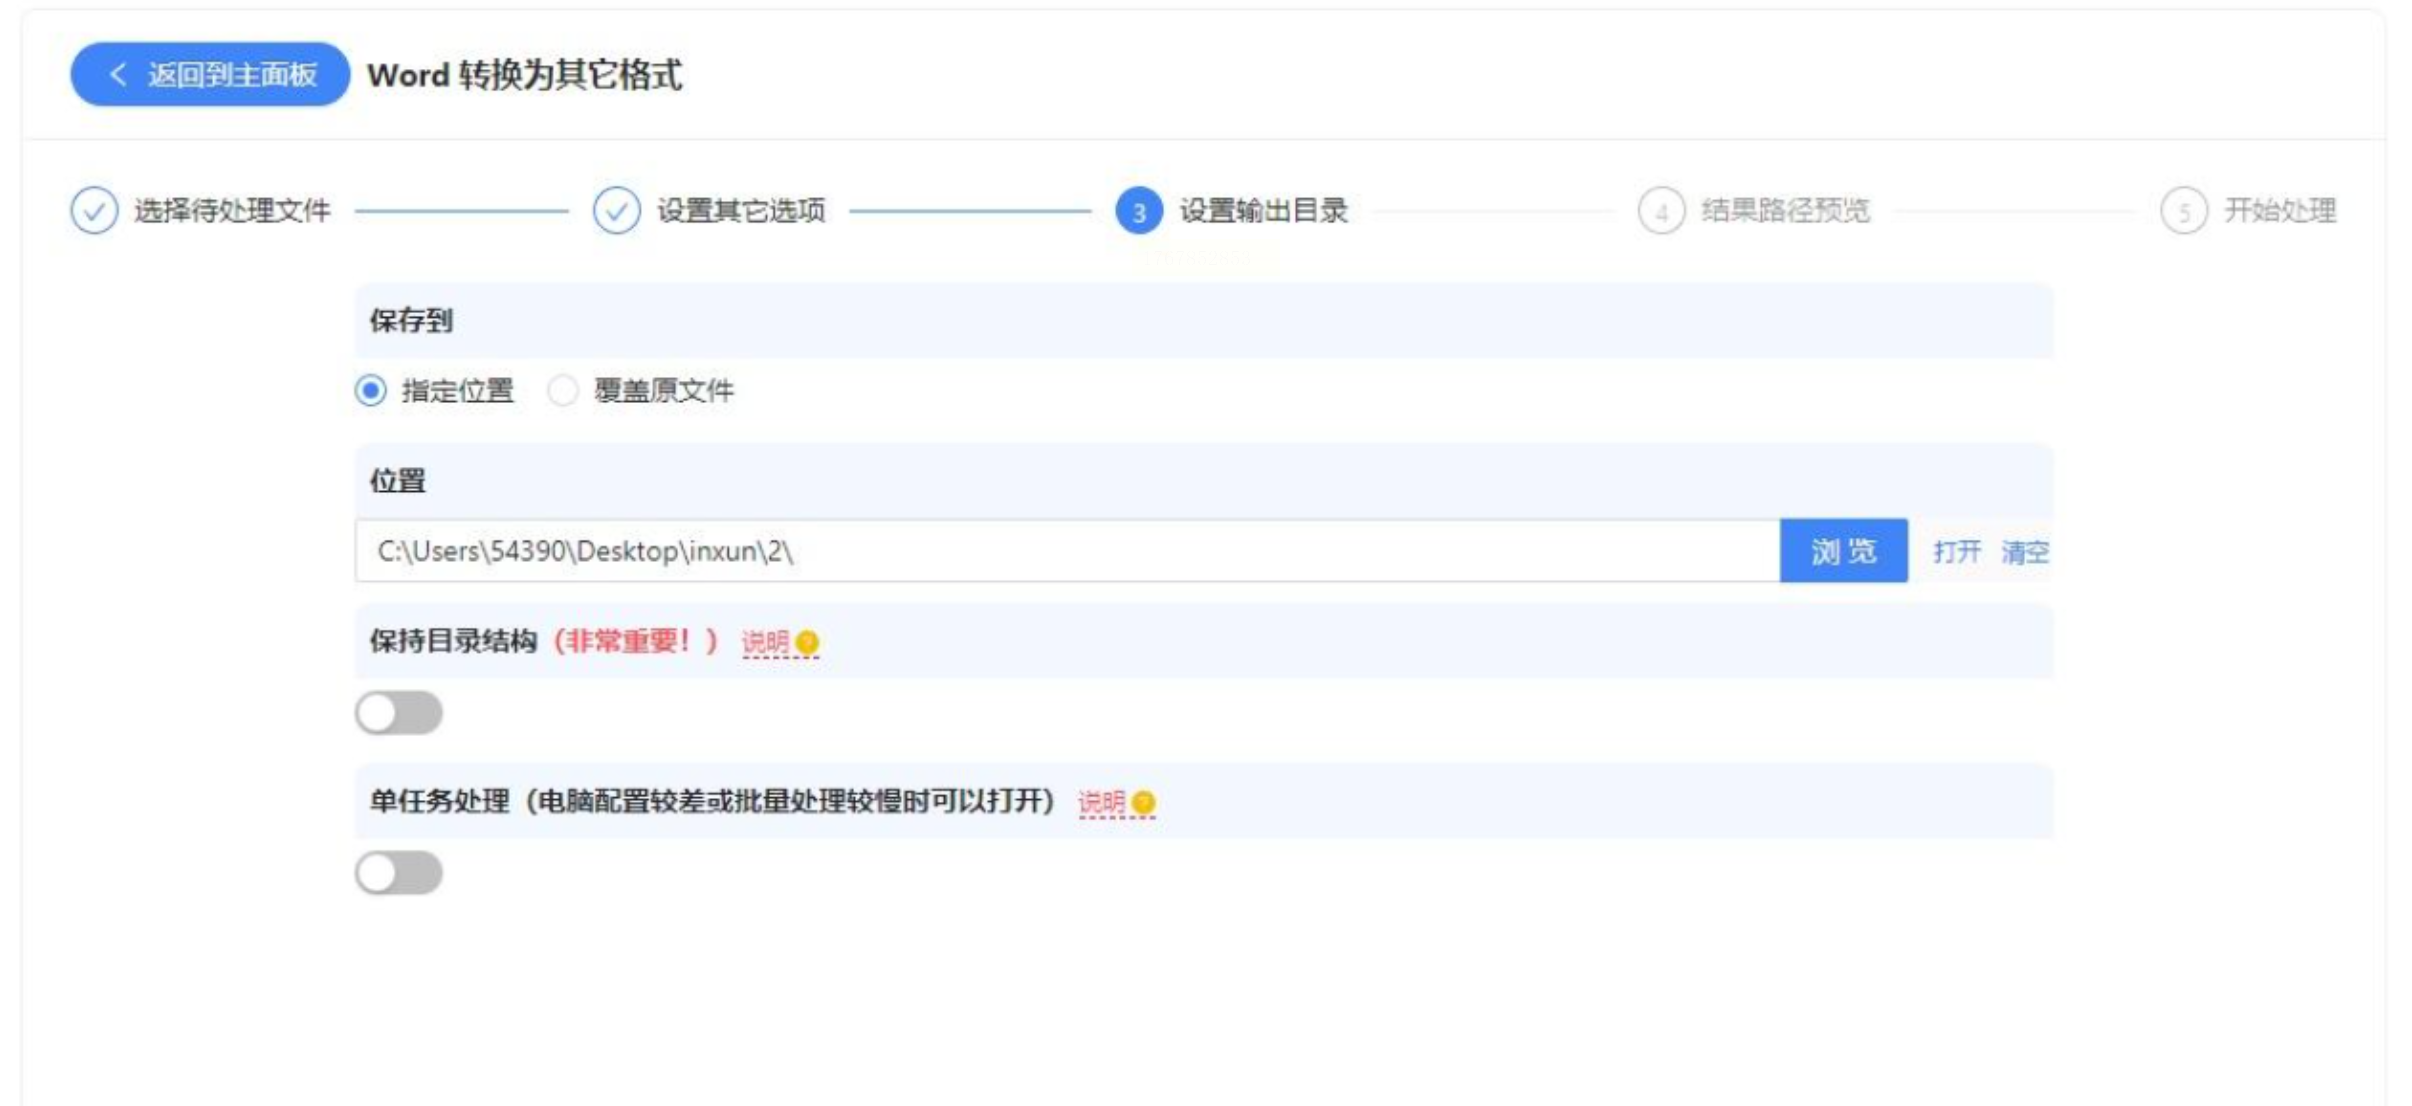Go to 选择待处理文件 step label
Screen dimensions: 2412x1106
click(x=232, y=211)
